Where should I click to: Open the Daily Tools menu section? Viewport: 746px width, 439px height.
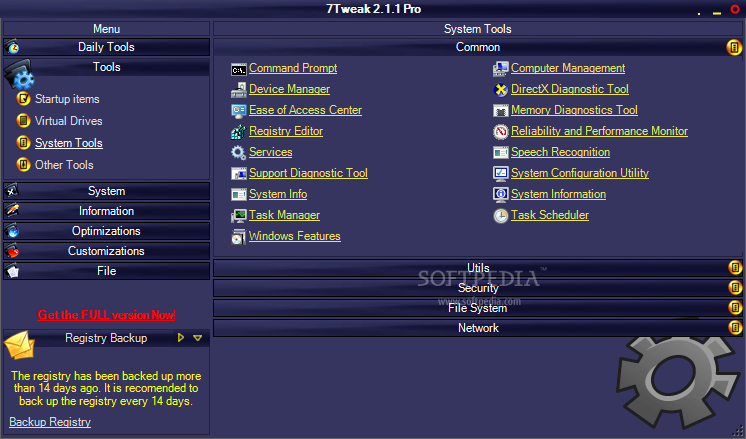coord(107,47)
